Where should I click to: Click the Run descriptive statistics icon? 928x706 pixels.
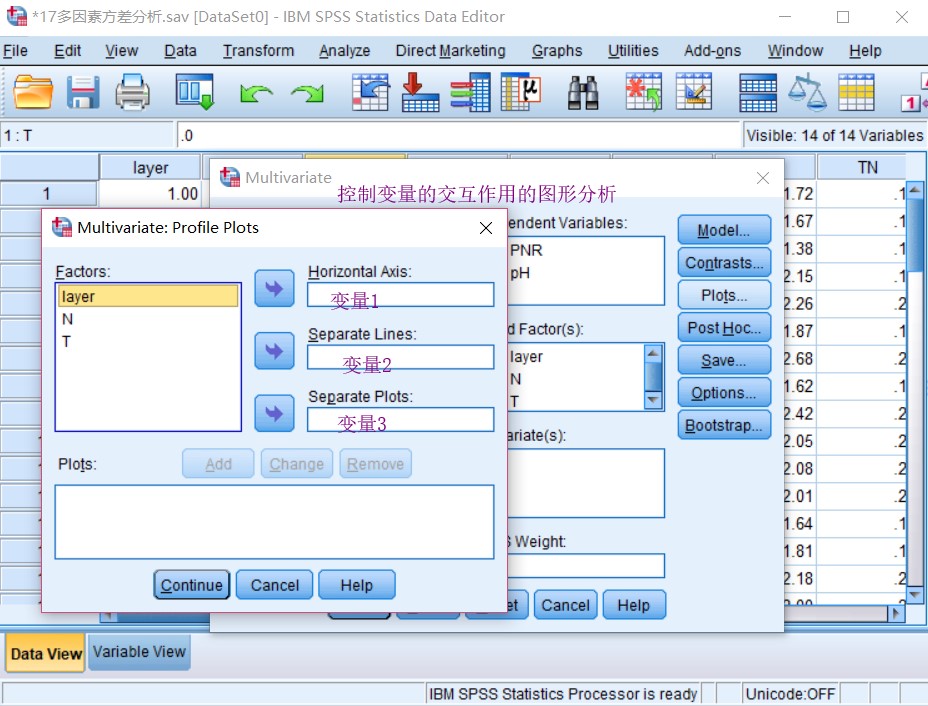coord(521,92)
